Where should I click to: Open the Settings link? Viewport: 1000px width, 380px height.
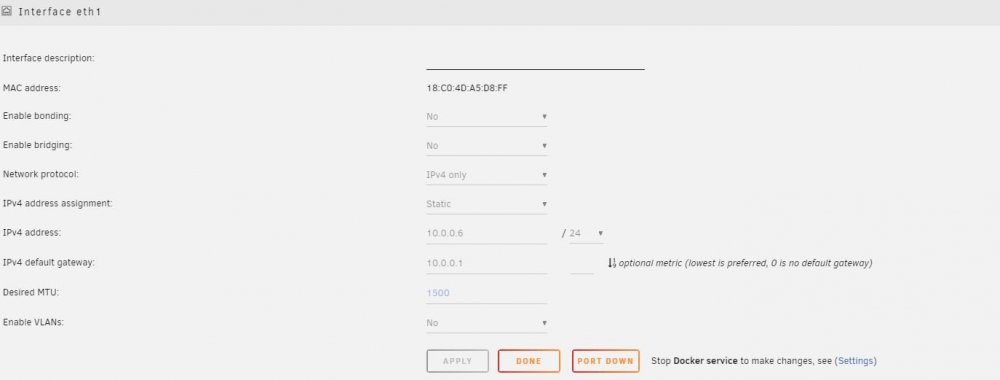click(x=855, y=361)
